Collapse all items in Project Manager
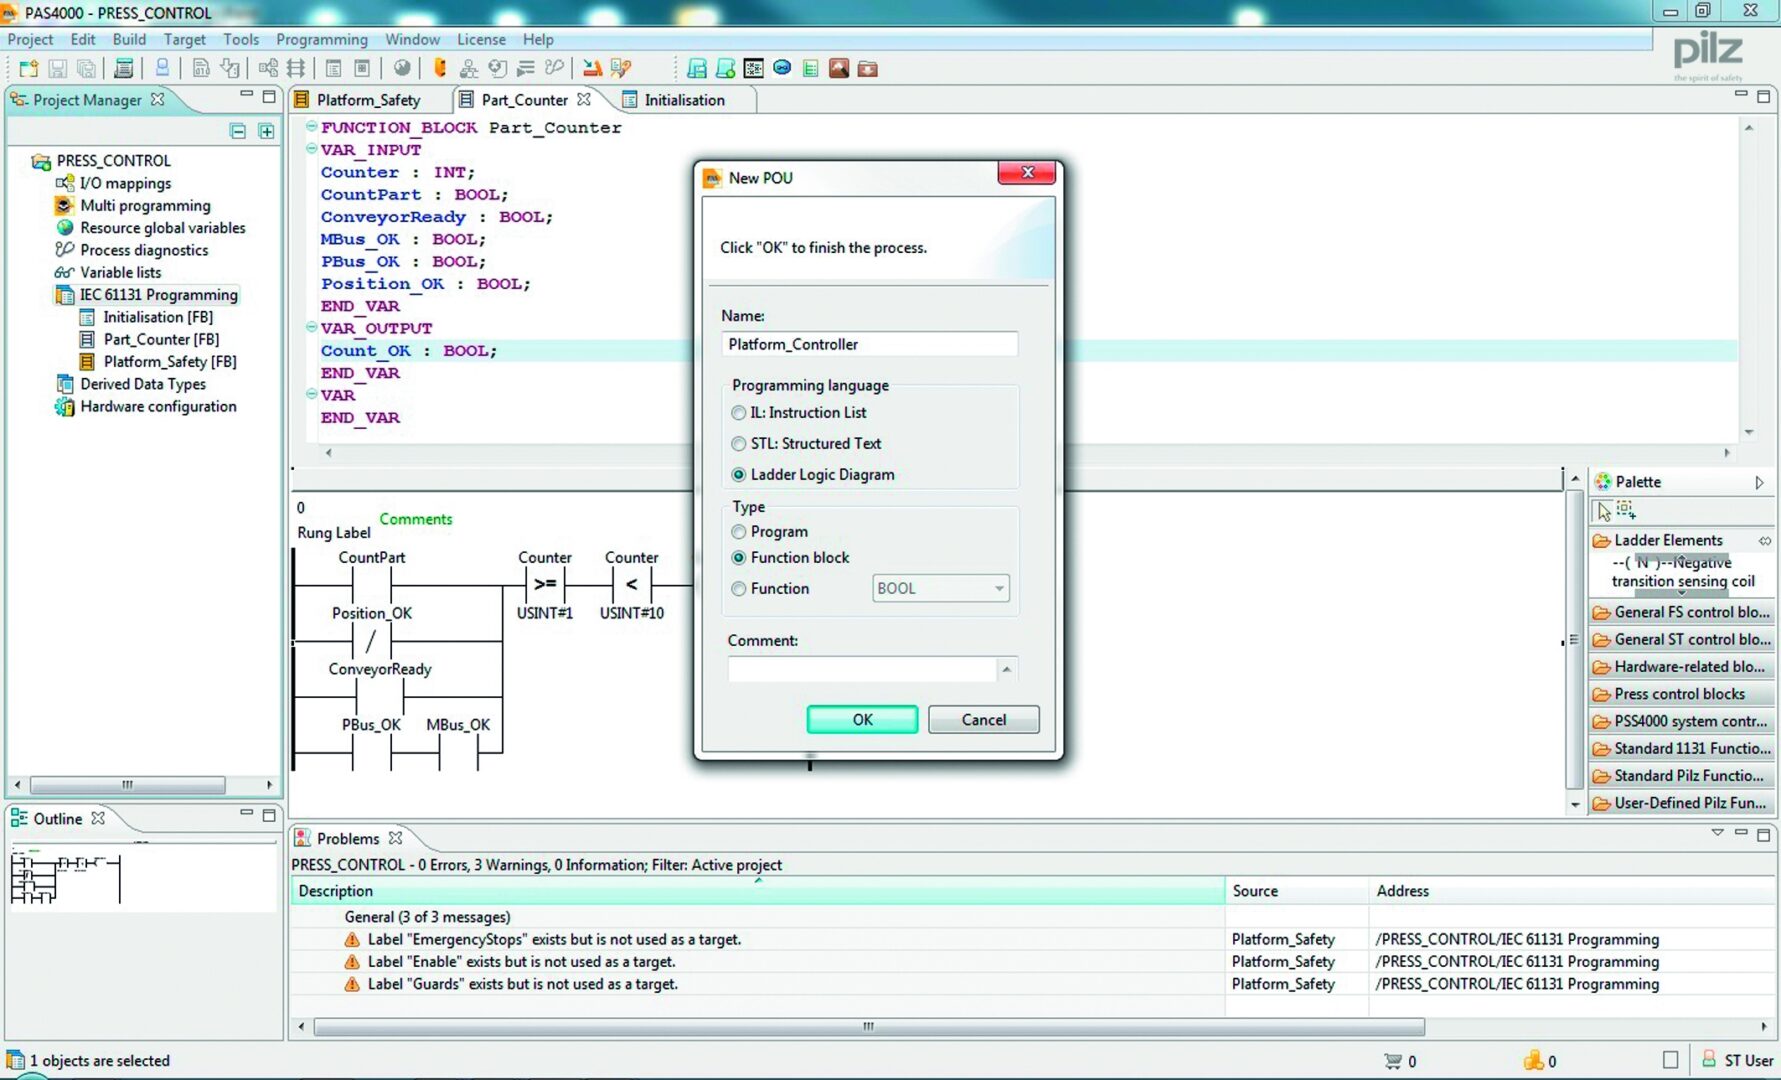1781x1080 pixels. pyautogui.click(x=238, y=131)
